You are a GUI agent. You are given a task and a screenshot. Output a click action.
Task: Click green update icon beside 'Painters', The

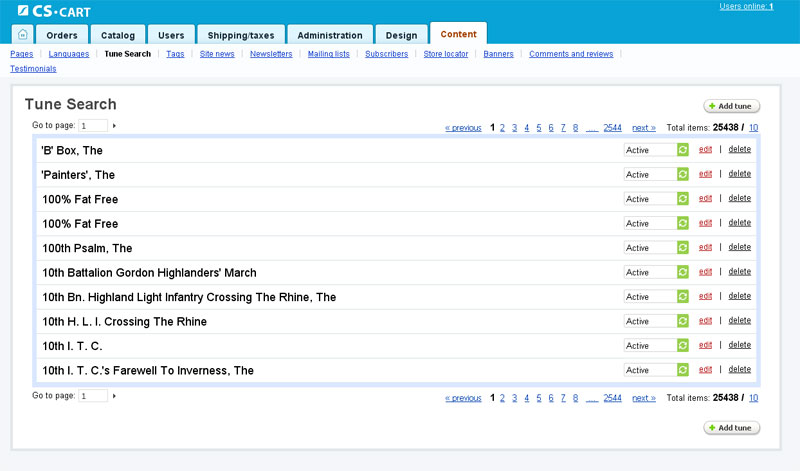(x=683, y=174)
